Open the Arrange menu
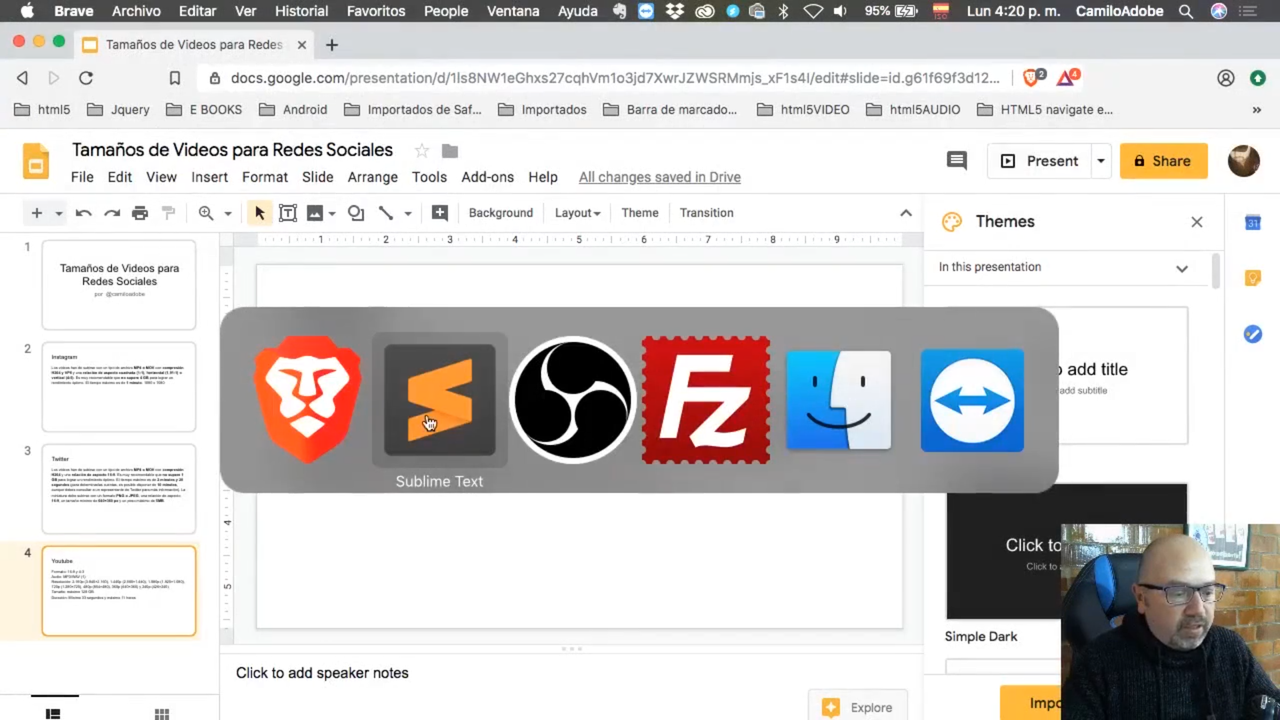 373,177
